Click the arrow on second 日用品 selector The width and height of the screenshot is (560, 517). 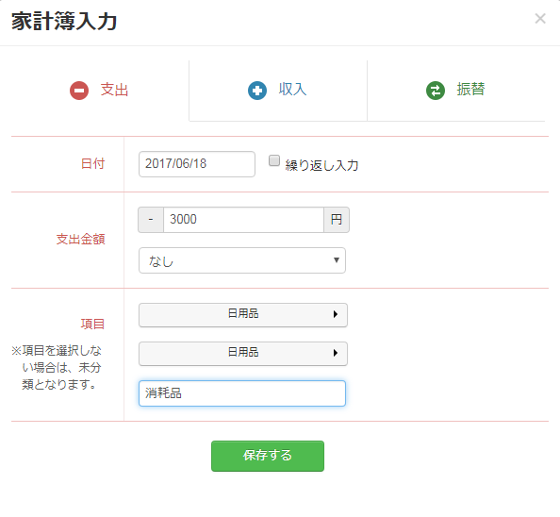pos(335,353)
